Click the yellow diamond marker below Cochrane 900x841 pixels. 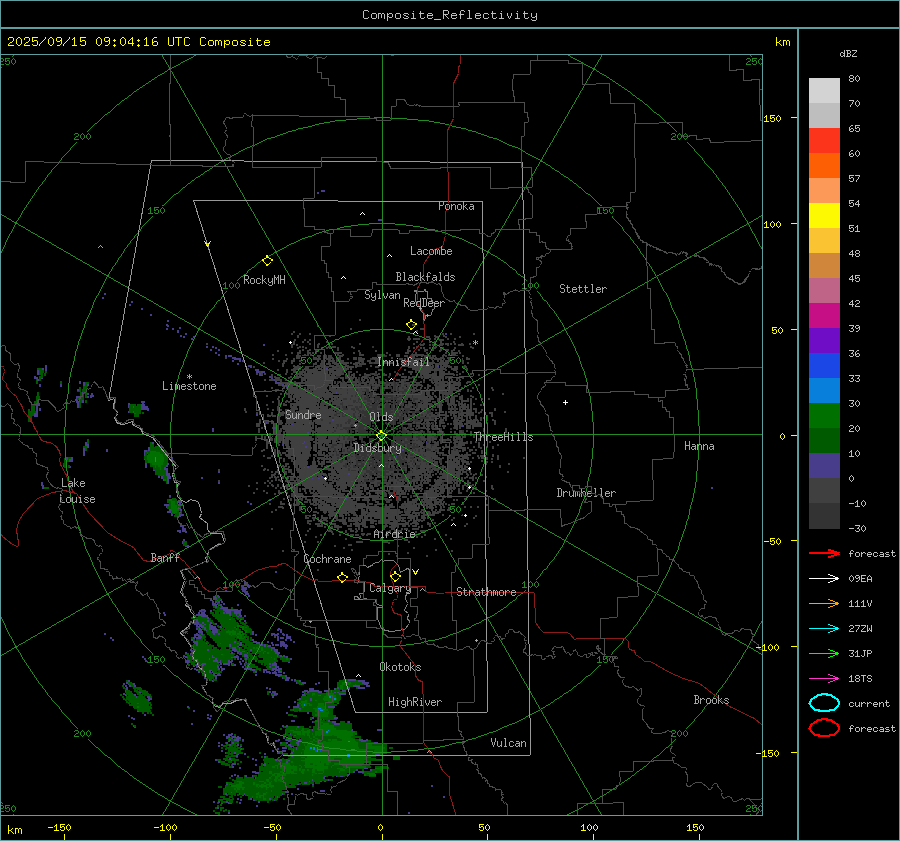343,578
